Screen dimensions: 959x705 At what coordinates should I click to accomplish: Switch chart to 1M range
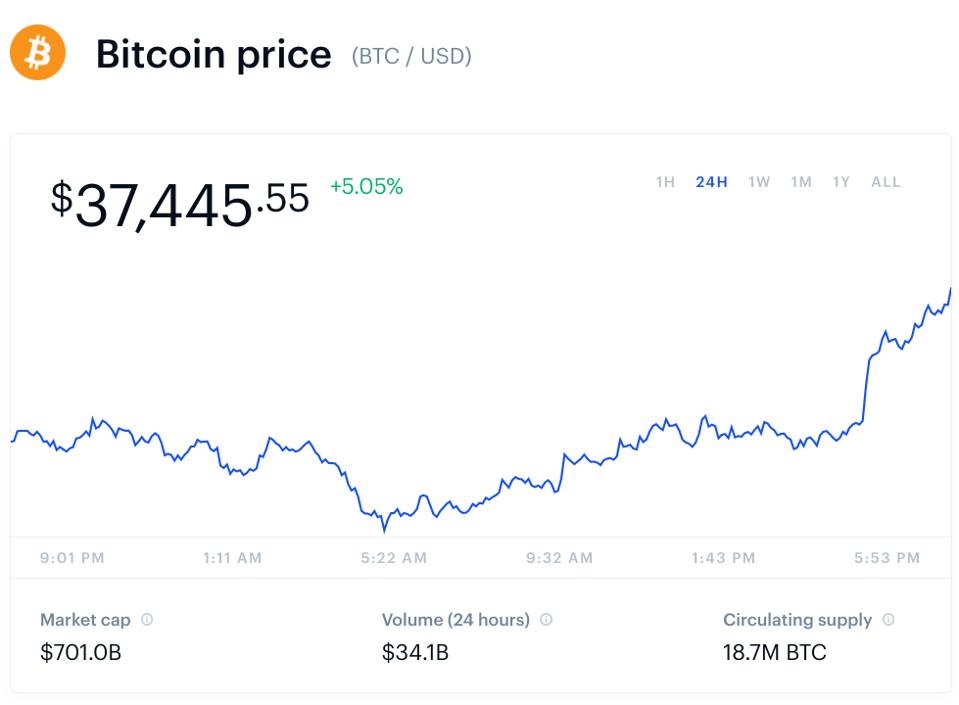tap(801, 182)
